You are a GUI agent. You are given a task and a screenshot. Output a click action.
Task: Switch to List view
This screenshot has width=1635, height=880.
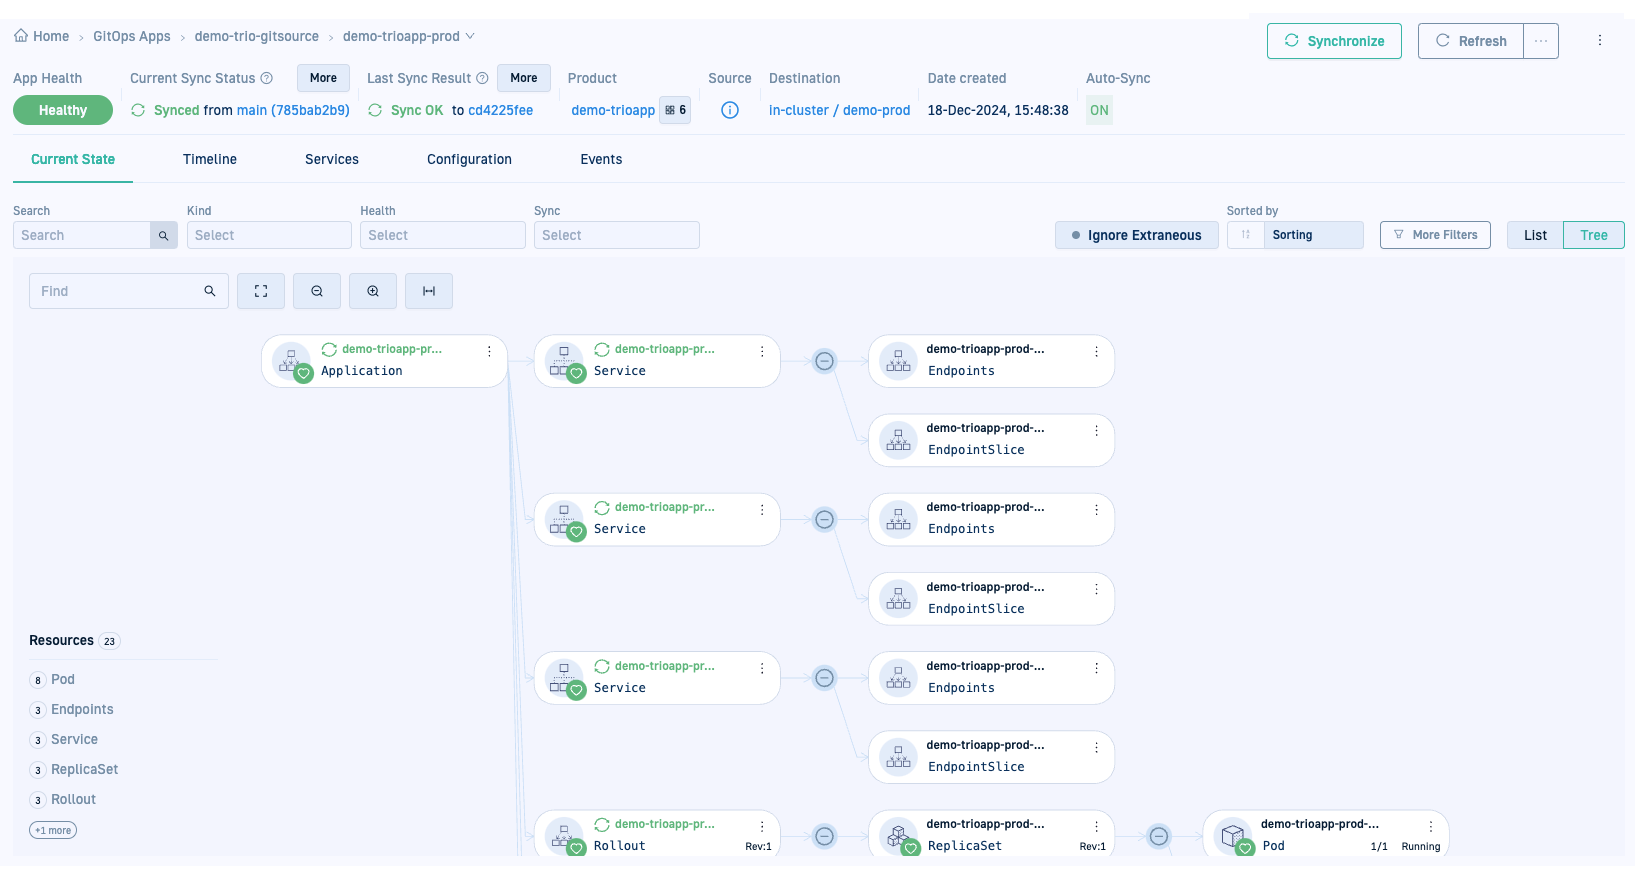[1535, 235]
